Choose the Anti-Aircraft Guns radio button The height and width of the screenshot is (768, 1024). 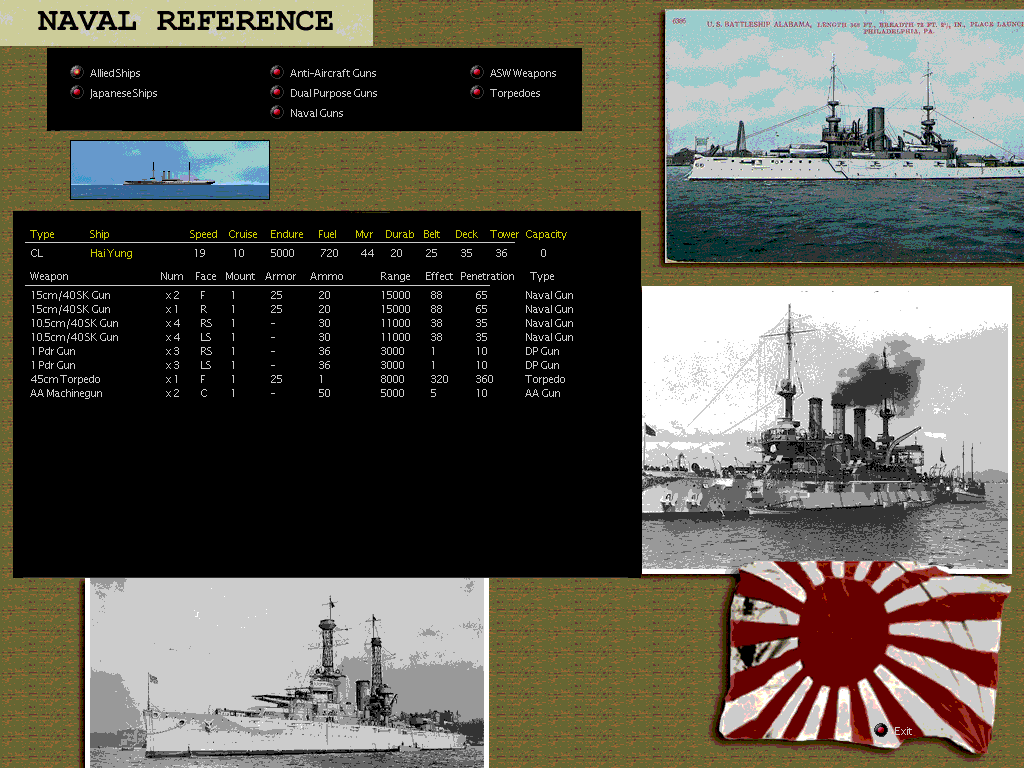277,72
